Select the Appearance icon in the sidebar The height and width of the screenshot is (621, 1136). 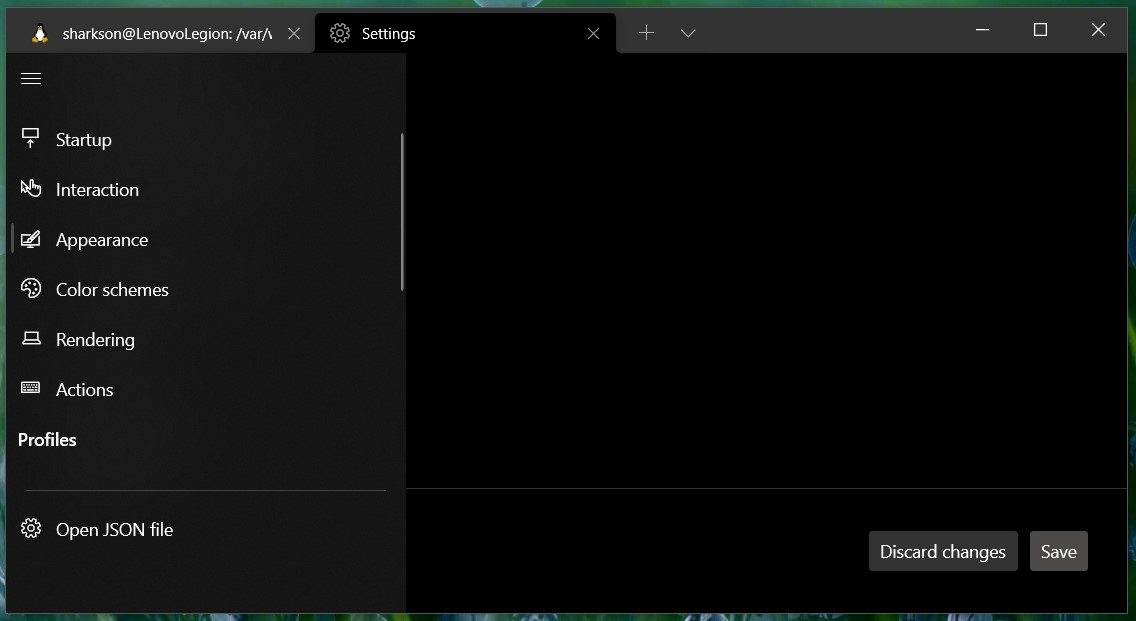tap(31, 239)
